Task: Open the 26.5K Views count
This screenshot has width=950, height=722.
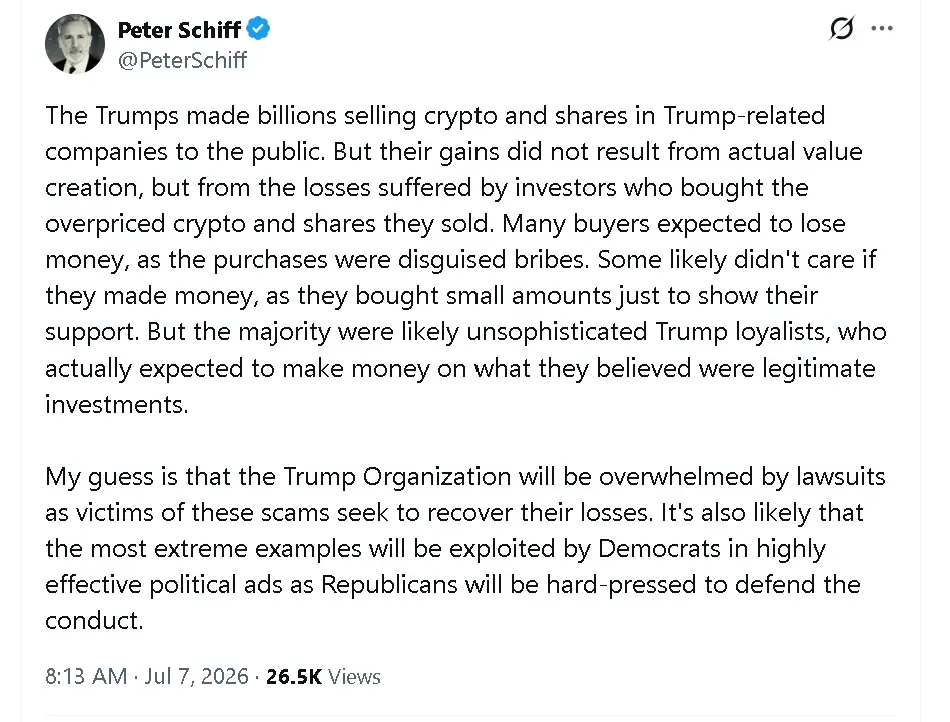Action: pos(323,676)
